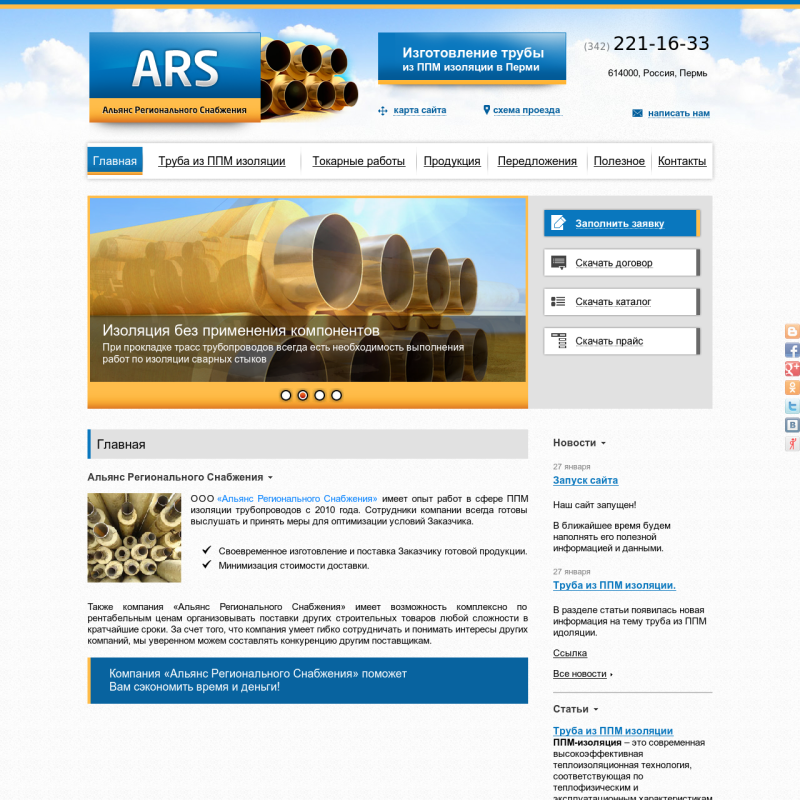Click the list icon beside Скачать каталог

[x=558, y=302]
